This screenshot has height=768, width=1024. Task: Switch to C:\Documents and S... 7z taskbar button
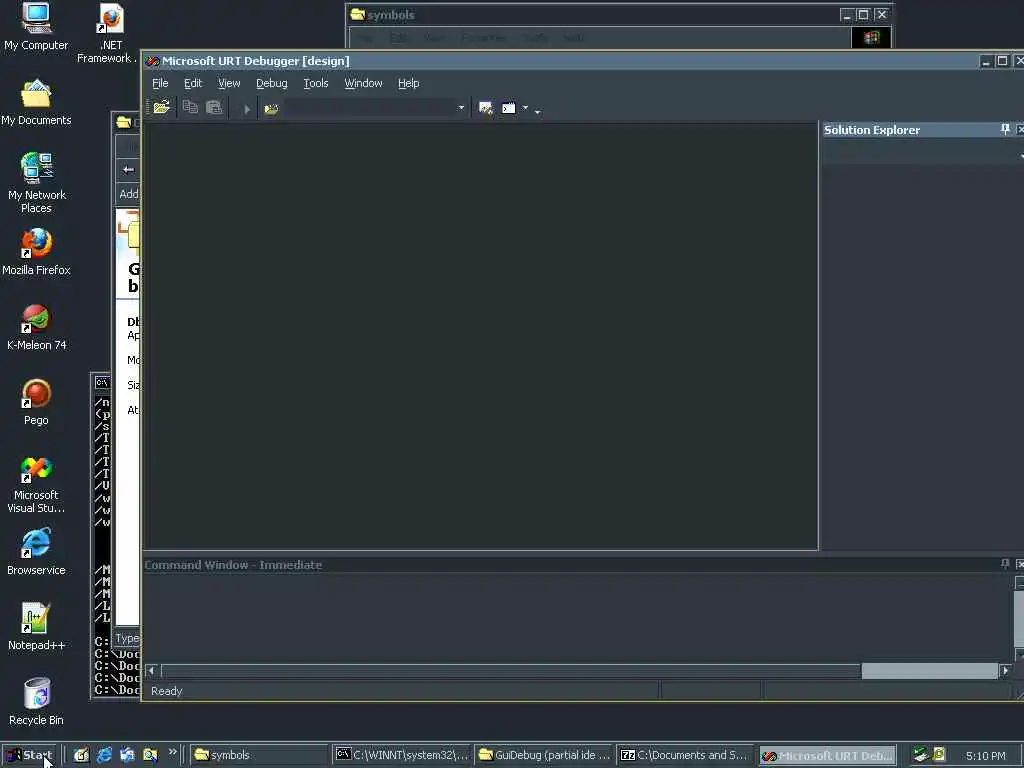pyautogui.click(x=686, y=755)
